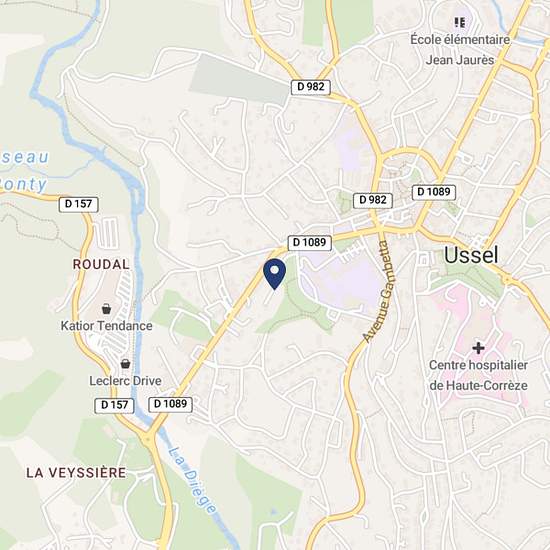The width and height of the screenshot is (550, 550).
Task: Select the Leclerc Drive shopping bag icon
Action: [125, 364]
